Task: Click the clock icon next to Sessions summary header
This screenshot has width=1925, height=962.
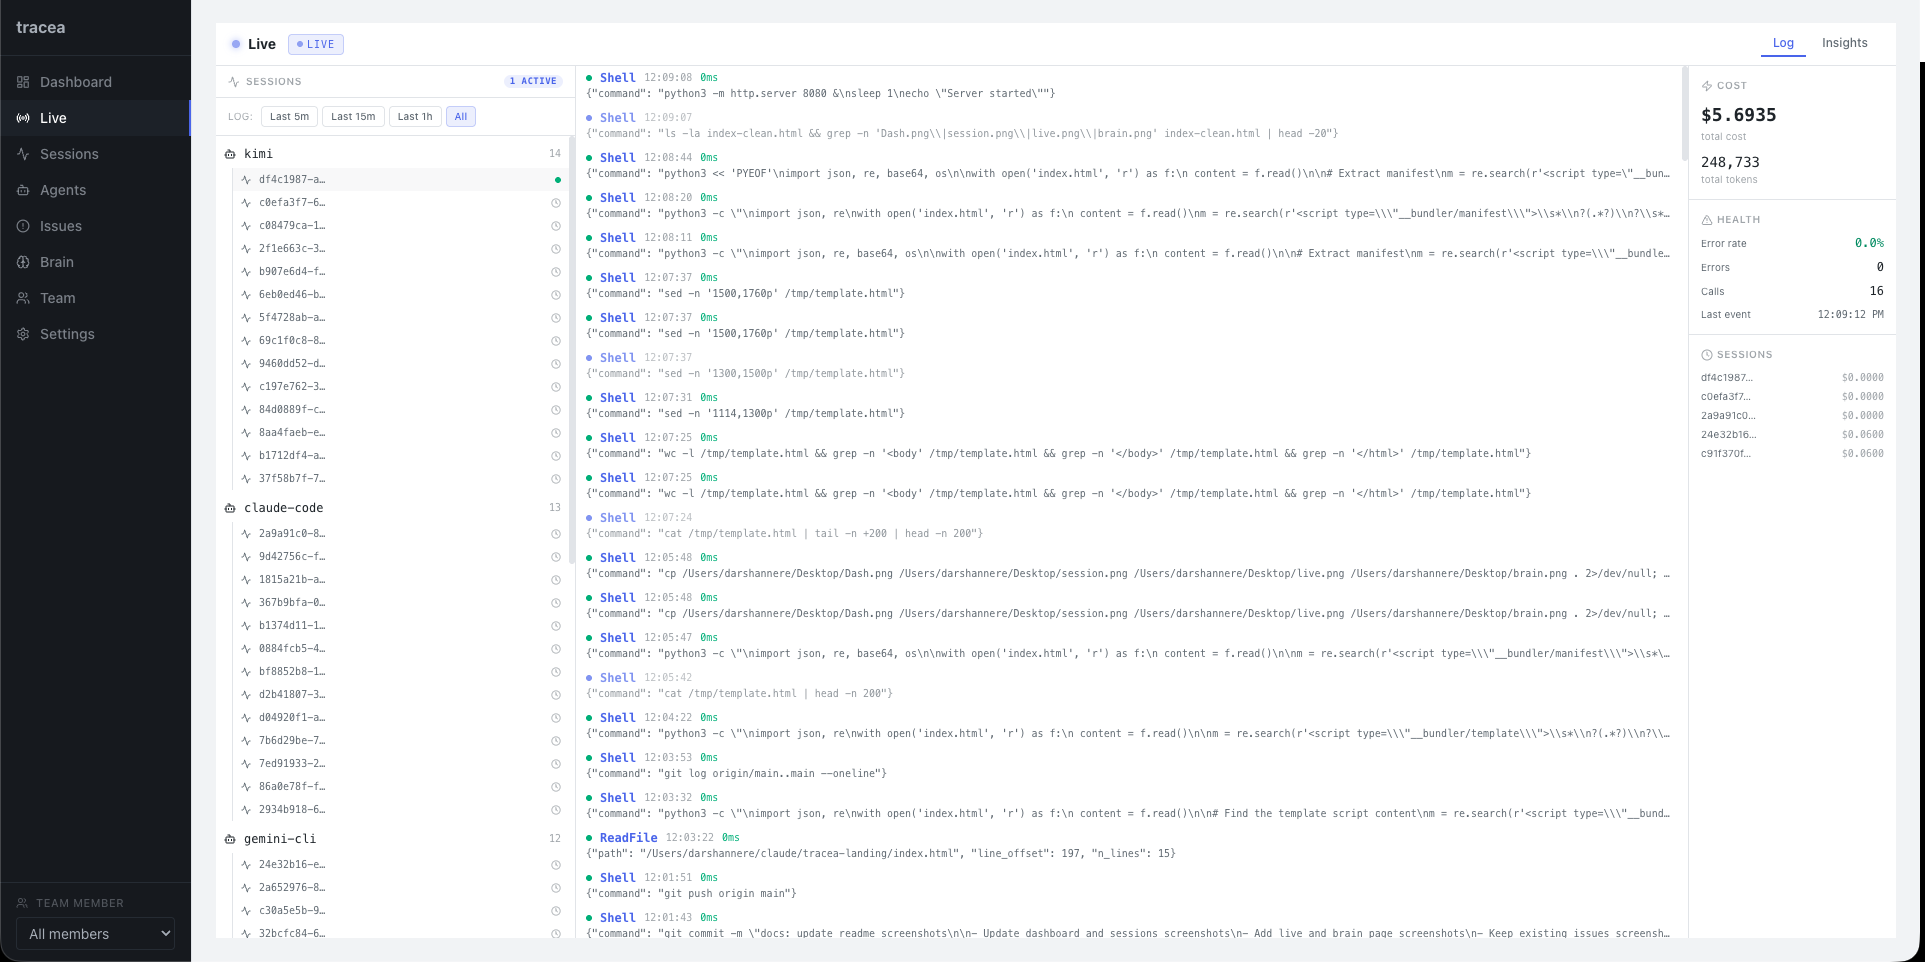Action: tap(1707, 355)
